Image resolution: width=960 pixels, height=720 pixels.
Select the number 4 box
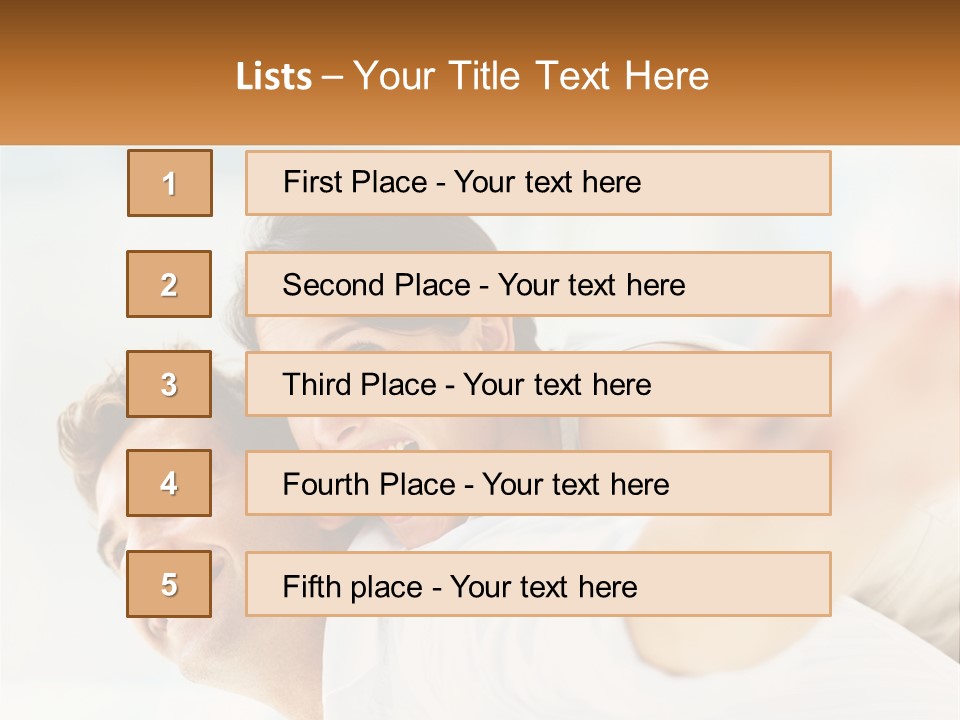[x=169, y=483]
